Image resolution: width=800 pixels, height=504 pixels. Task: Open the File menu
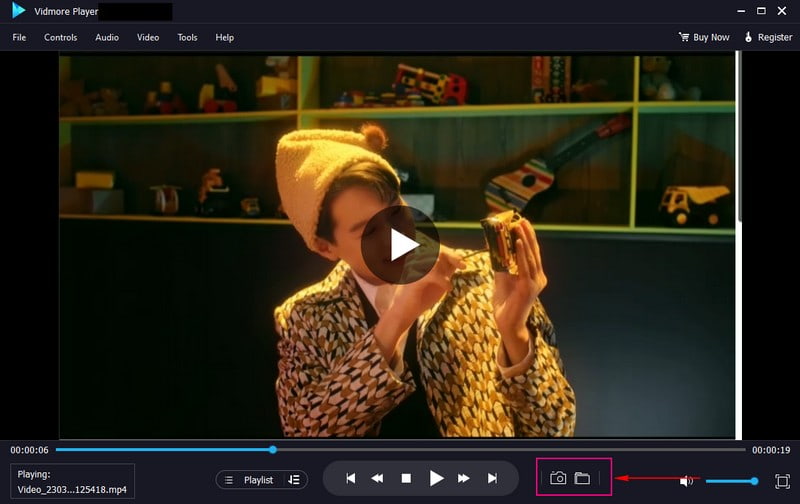(x=19, y=37)
